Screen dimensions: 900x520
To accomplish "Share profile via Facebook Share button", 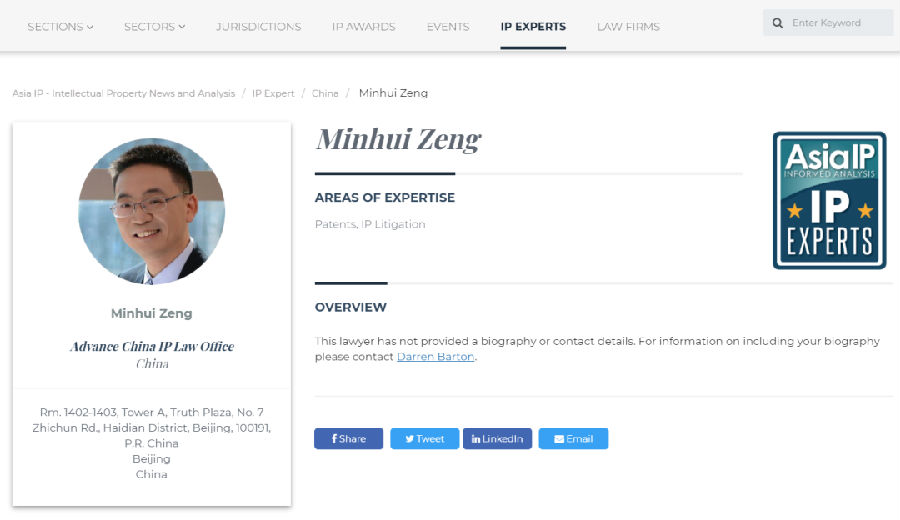I will (x=348, y=438).
